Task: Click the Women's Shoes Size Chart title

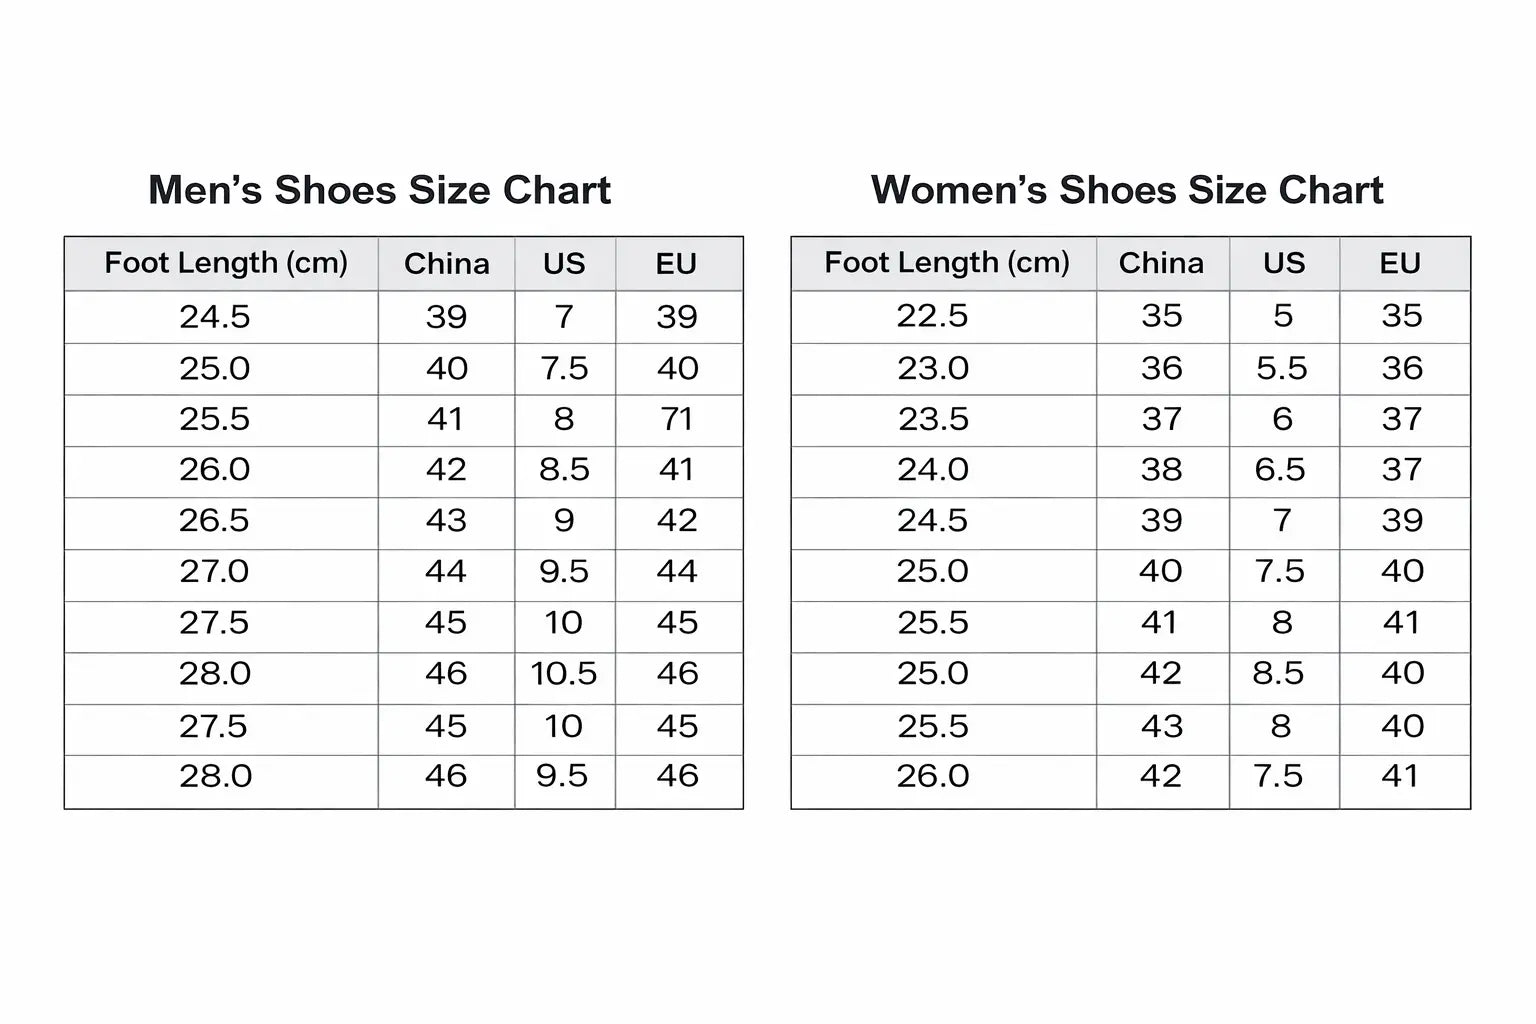Action: 1127,190
